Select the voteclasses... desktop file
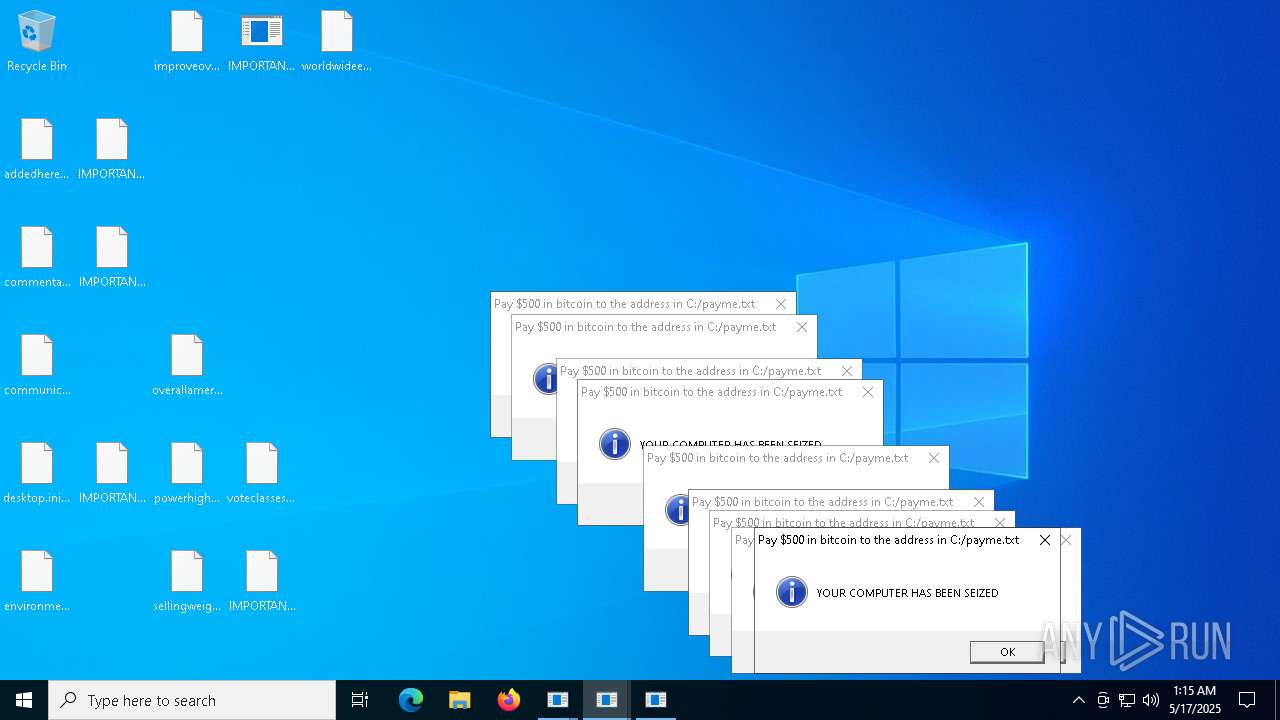 pyautogui.click(x=262, y=474)
